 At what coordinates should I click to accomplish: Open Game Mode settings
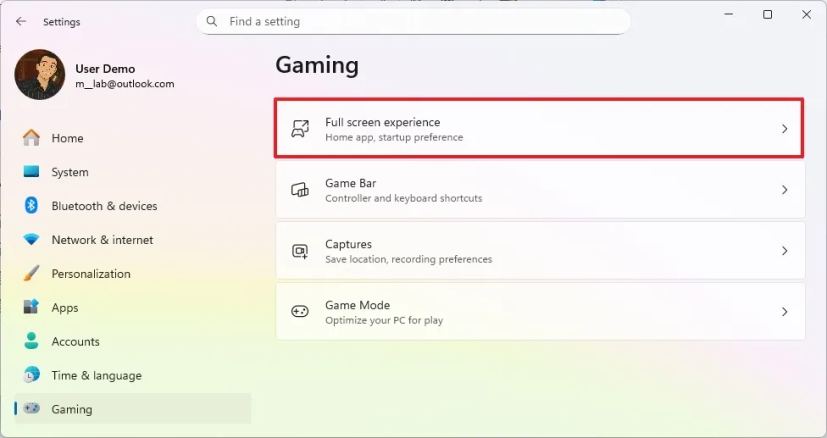point(540,311)
